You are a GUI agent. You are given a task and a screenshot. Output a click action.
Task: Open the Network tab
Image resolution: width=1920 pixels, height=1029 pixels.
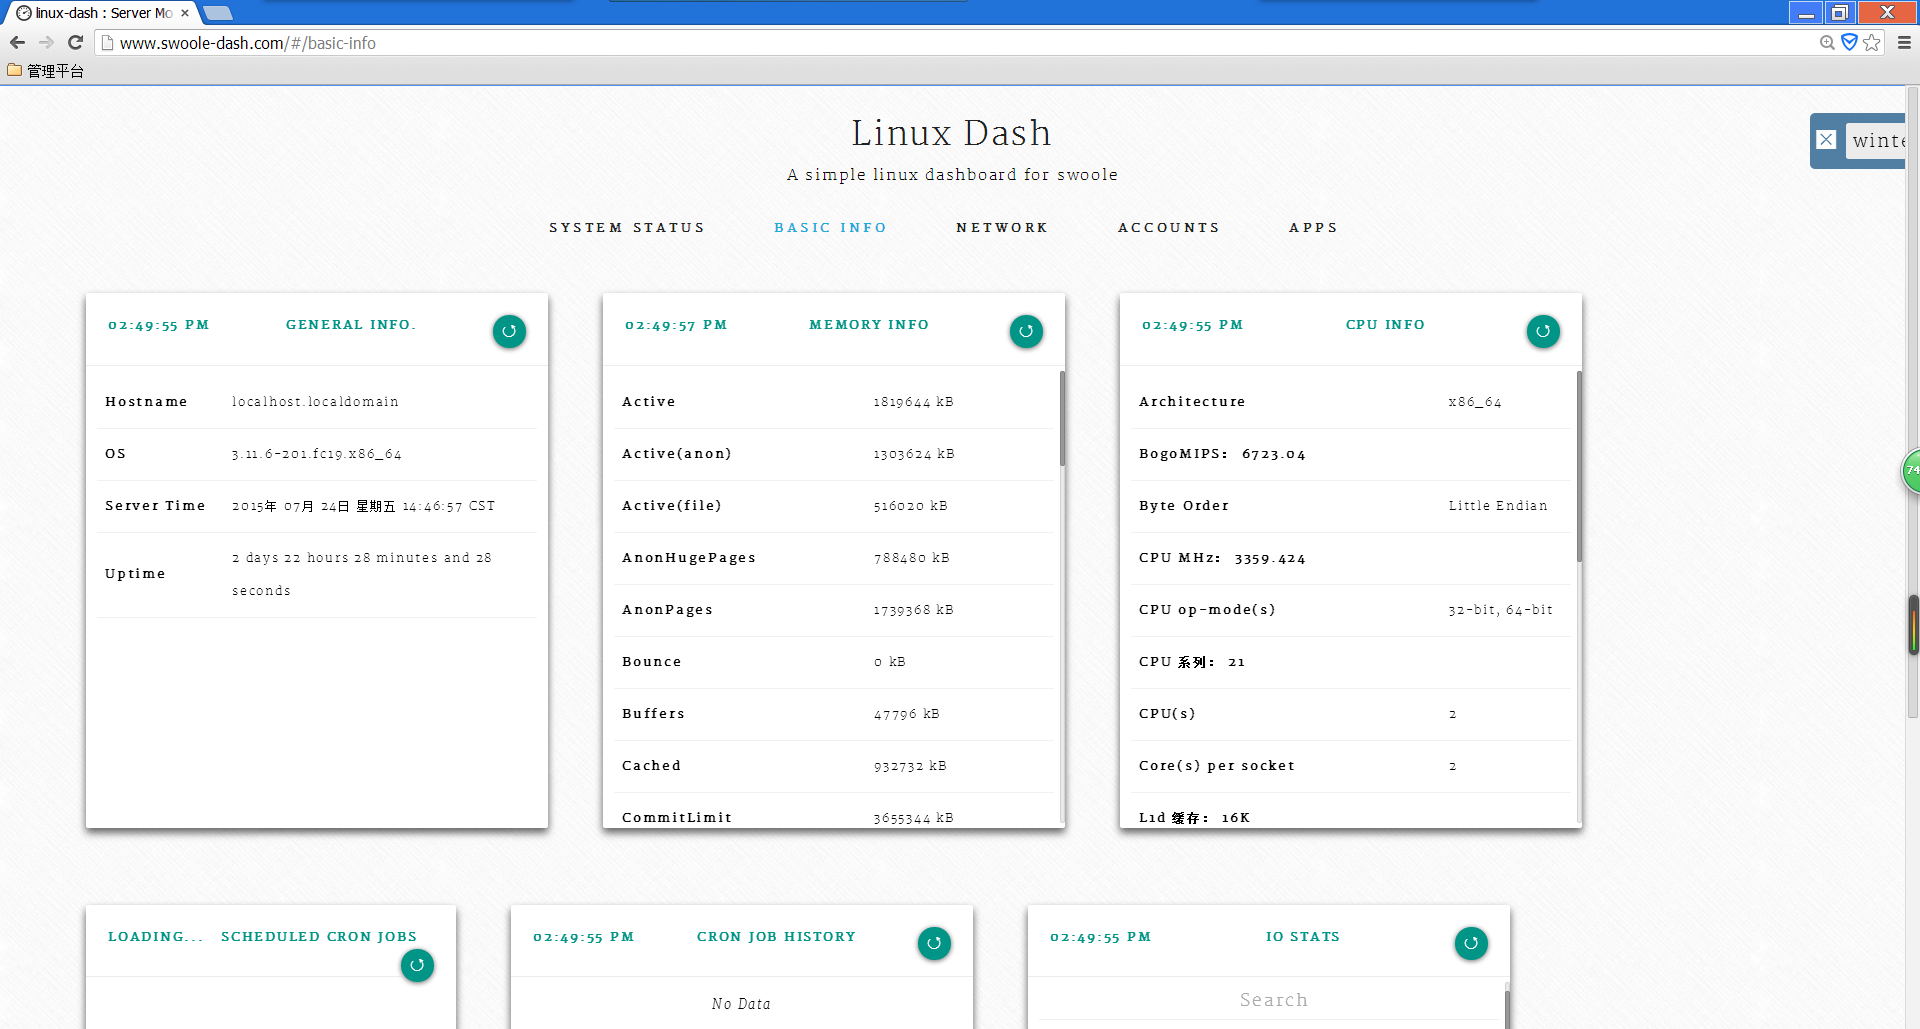pos(1002,228)
